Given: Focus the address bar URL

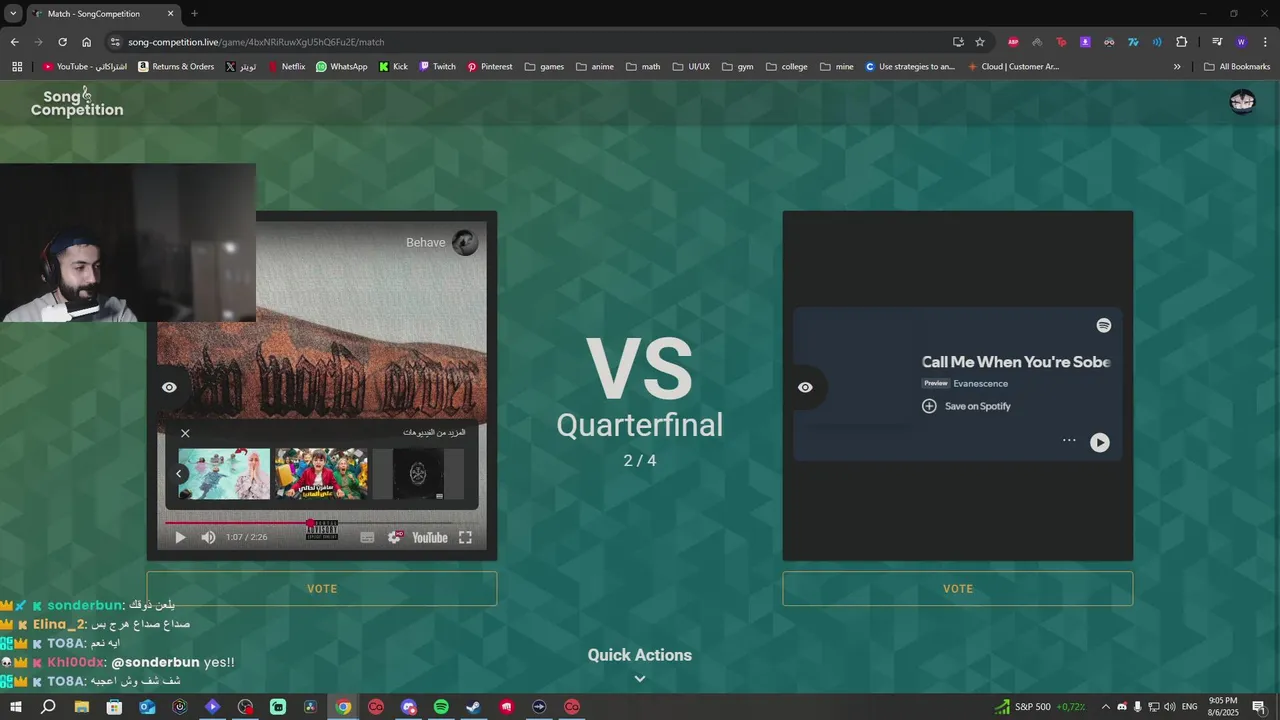Looking at the screenshot, I should coord(256,42).
